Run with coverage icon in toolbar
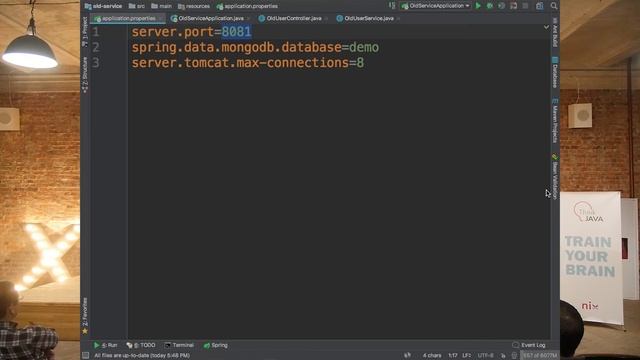This screenshot has height=360, width=640. pyautogui.click(x=502, y=6)
